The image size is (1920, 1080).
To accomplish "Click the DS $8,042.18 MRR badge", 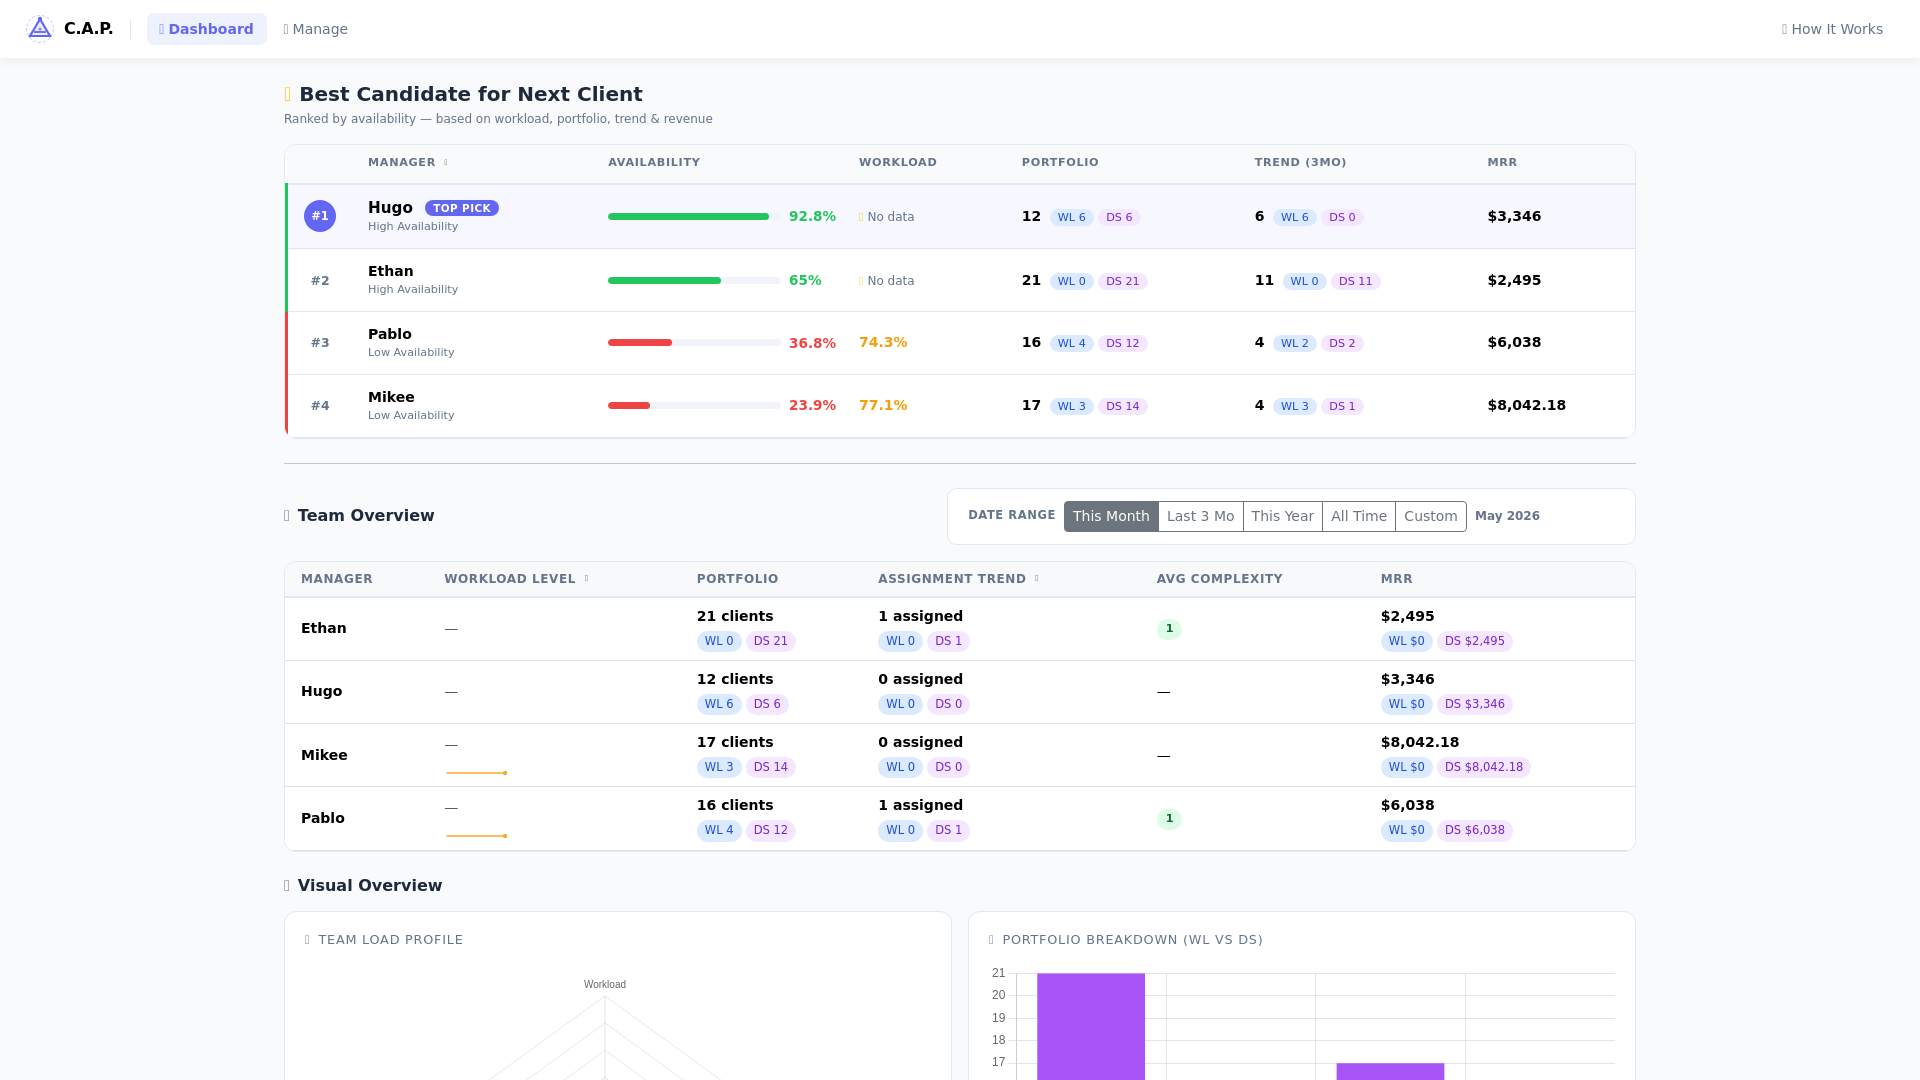I will pyautogui.click(x=1483, y=767).
